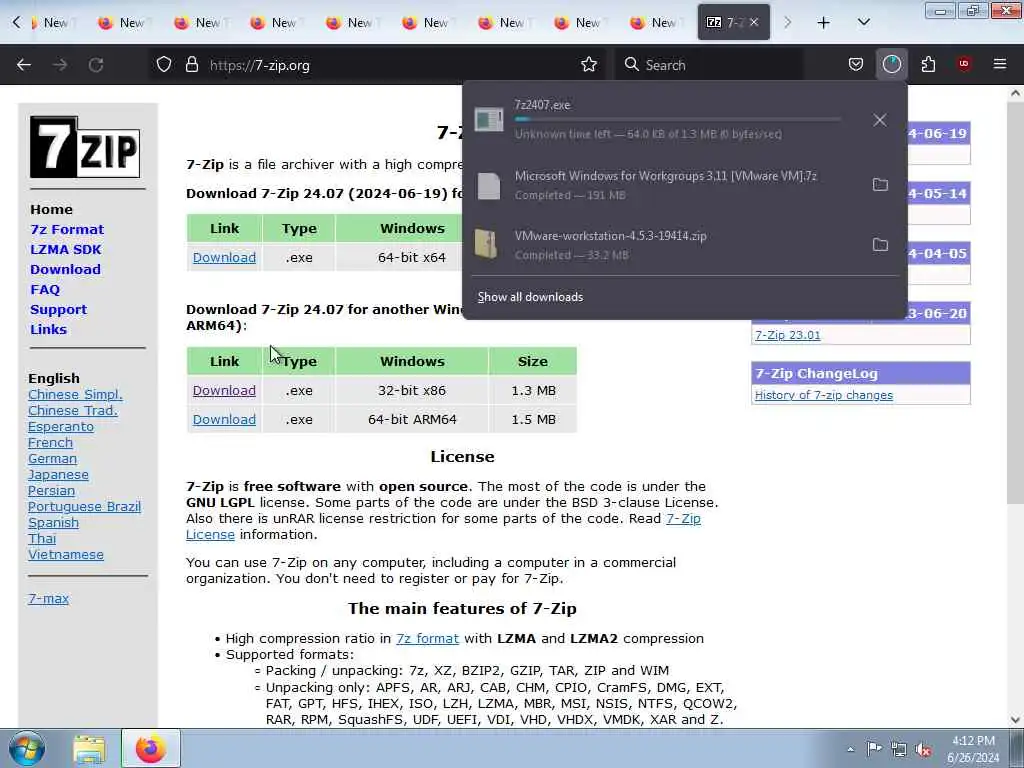Open the Firefox hamburger application menu
This screenshot has height=768, width=1024.
pos(1000,65)
